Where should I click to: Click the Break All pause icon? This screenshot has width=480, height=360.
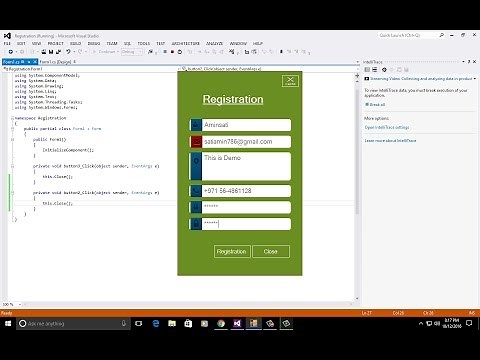click(165, 52)
